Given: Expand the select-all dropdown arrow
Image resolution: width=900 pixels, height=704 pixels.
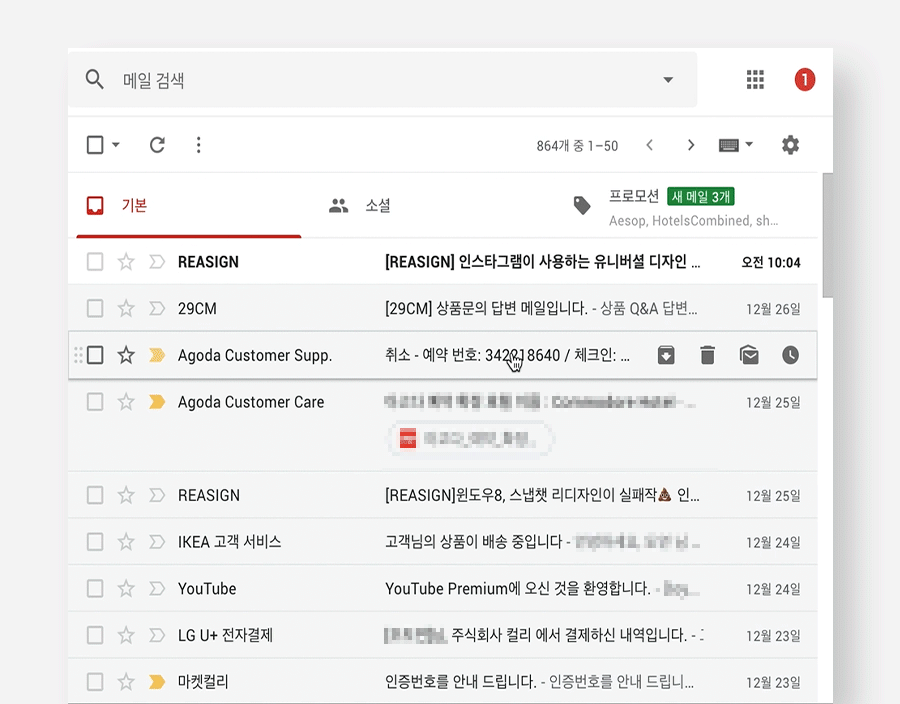Looking at the screenshot, I should point(115,145).
